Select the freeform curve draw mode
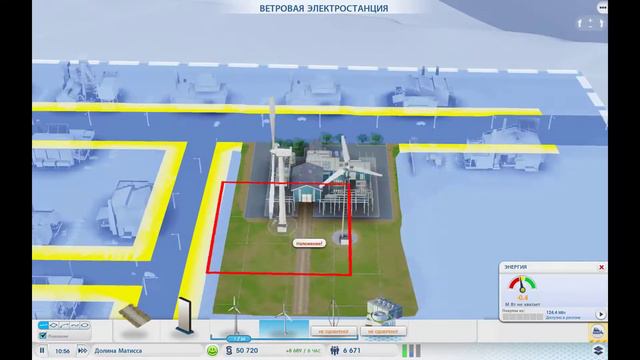640x360 pixels. (74, 325)
